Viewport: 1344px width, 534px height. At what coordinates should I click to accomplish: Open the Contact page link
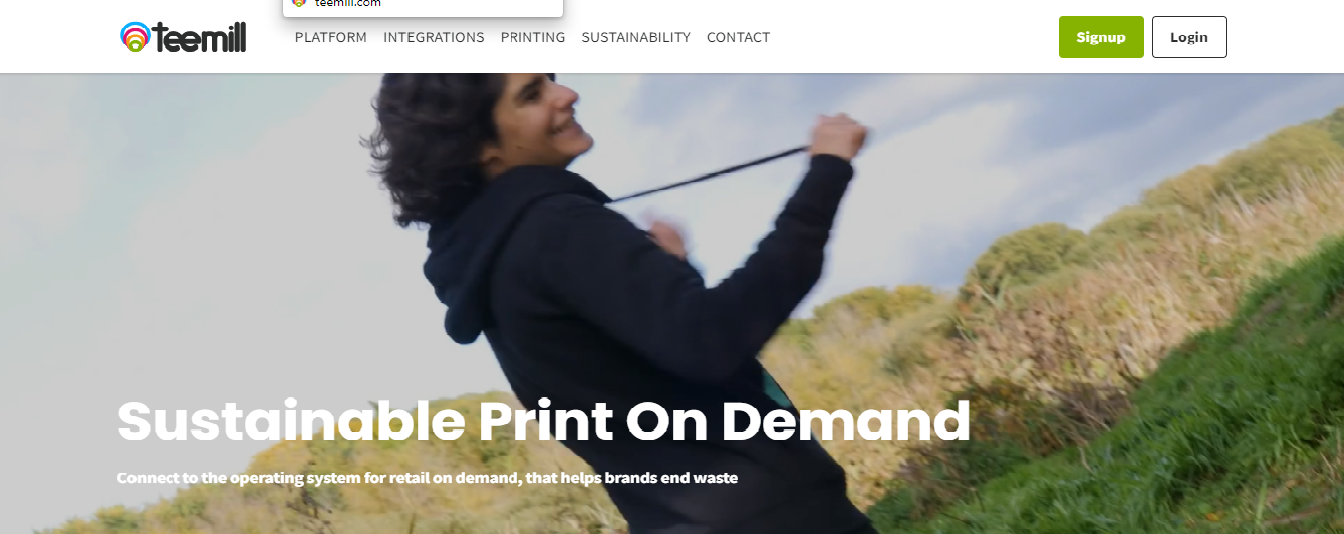(738, 37)
